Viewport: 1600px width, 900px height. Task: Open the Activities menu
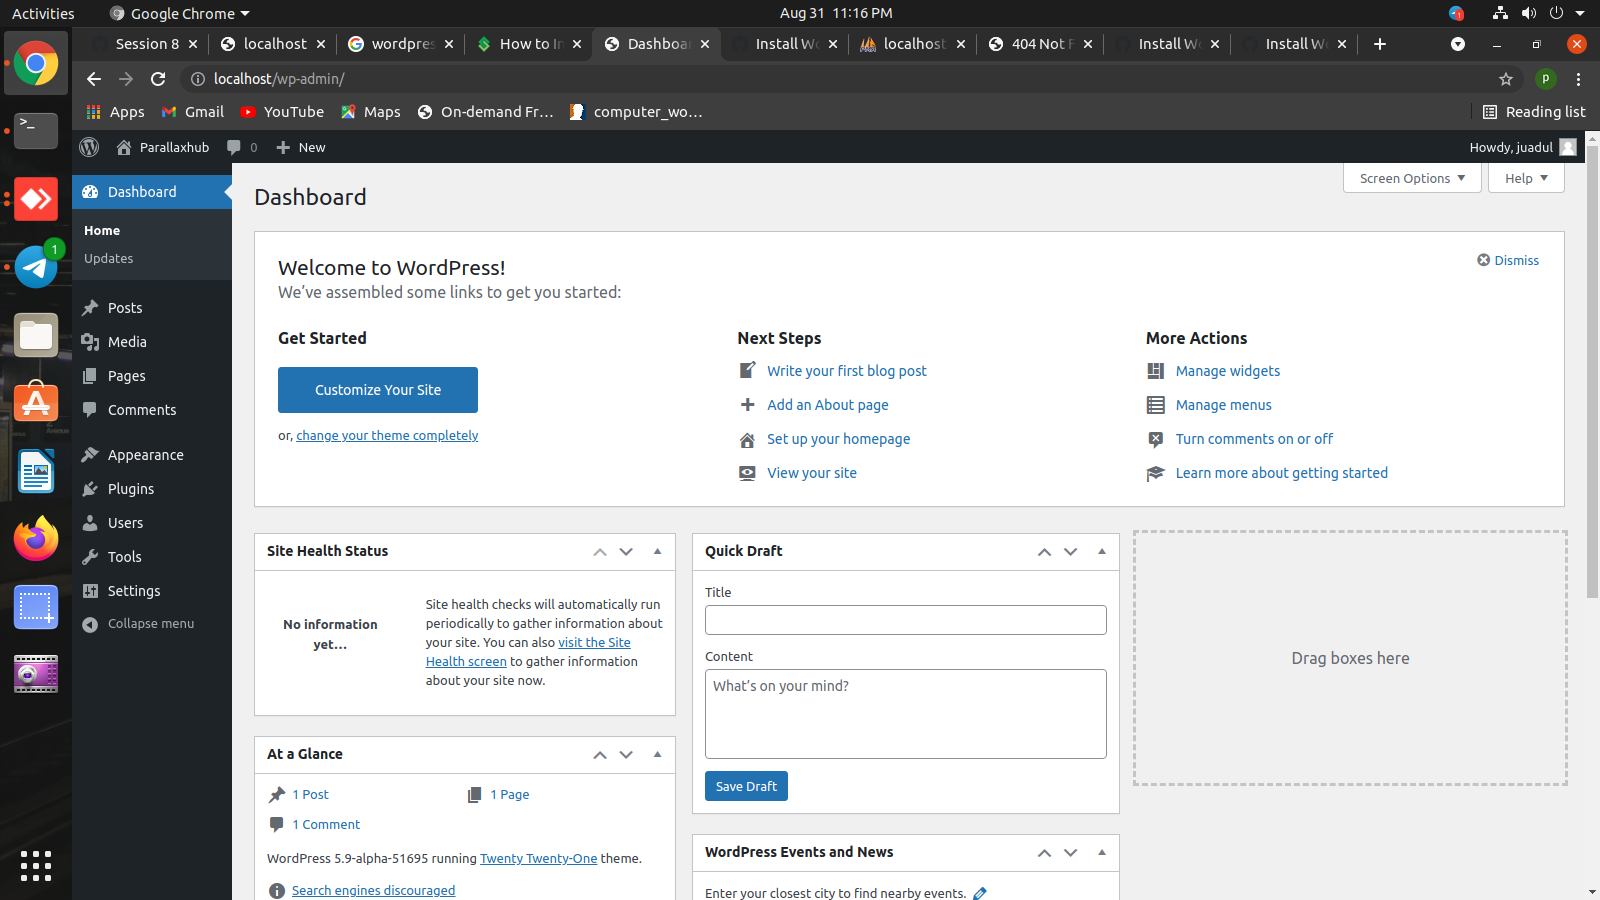click(42, 13)
